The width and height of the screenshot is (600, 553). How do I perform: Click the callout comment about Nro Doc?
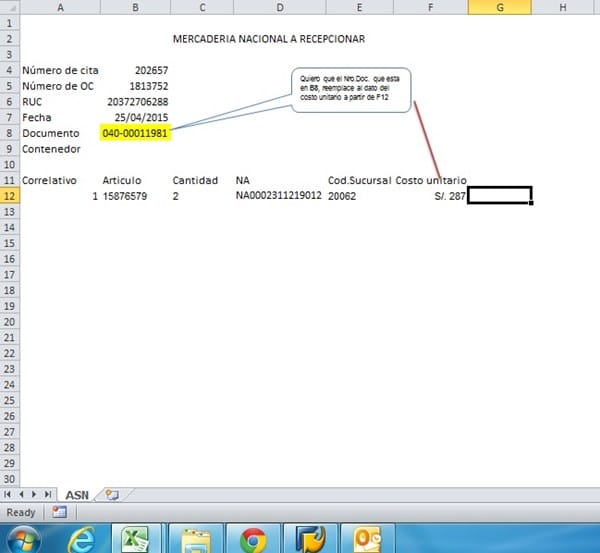point(351,90)
